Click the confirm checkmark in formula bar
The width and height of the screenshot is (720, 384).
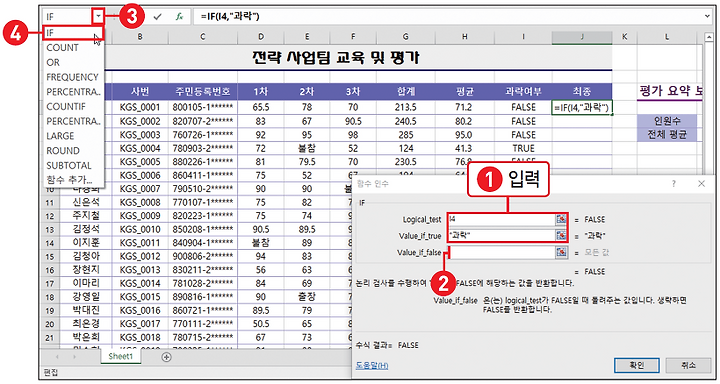tap(158, 17)
